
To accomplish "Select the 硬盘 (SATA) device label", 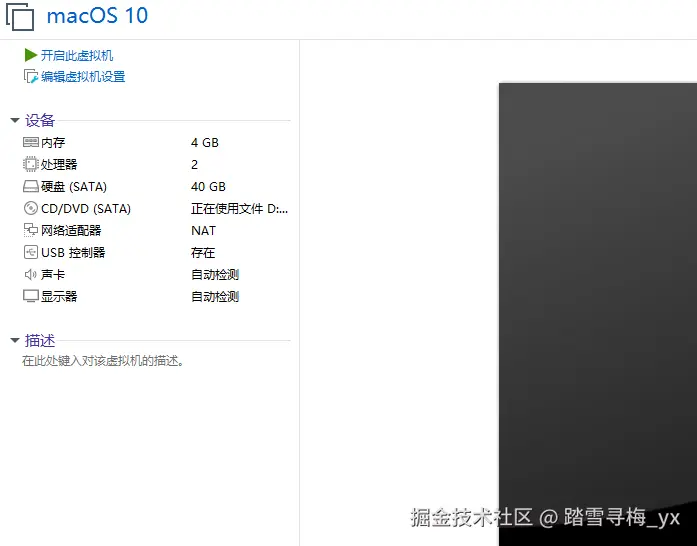I will coord(74,186).
